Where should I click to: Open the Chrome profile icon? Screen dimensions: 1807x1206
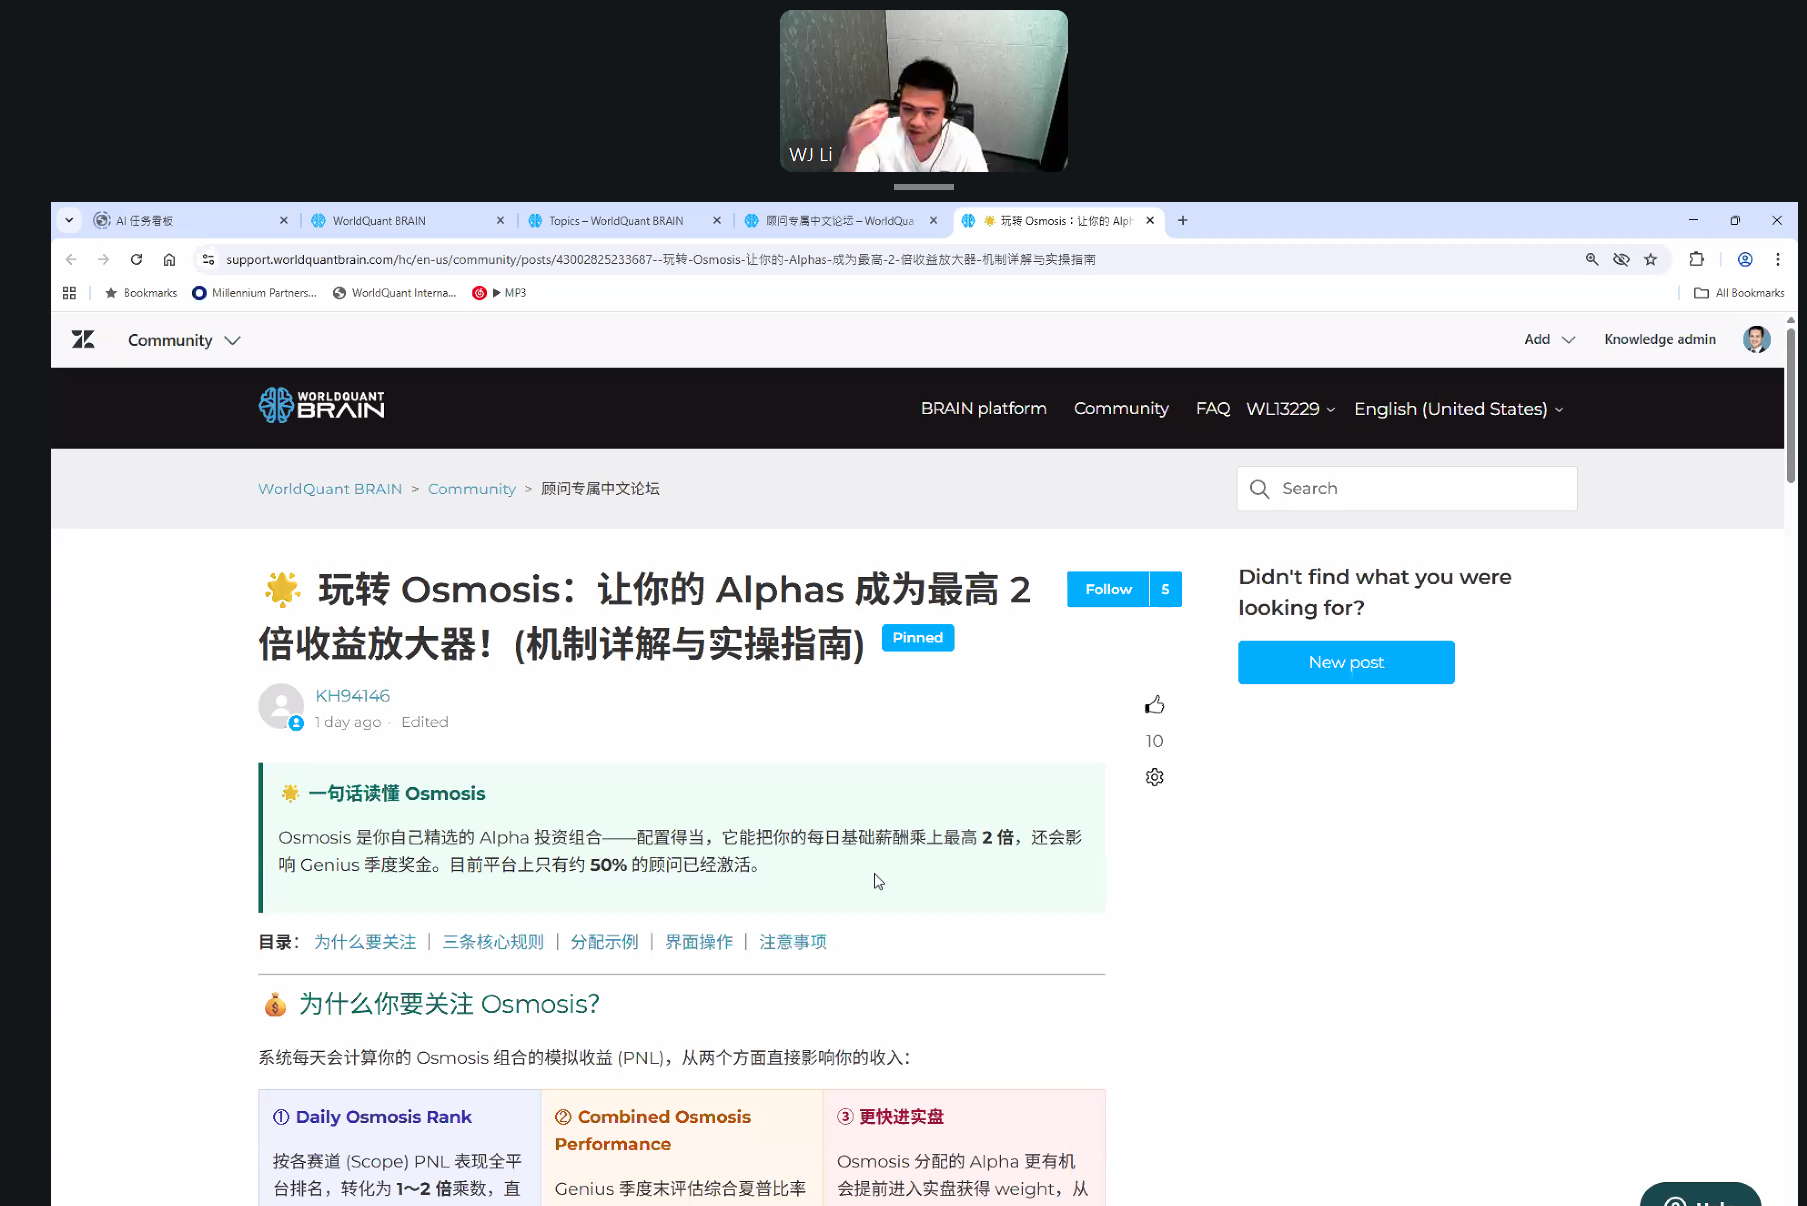(1745, 259)
